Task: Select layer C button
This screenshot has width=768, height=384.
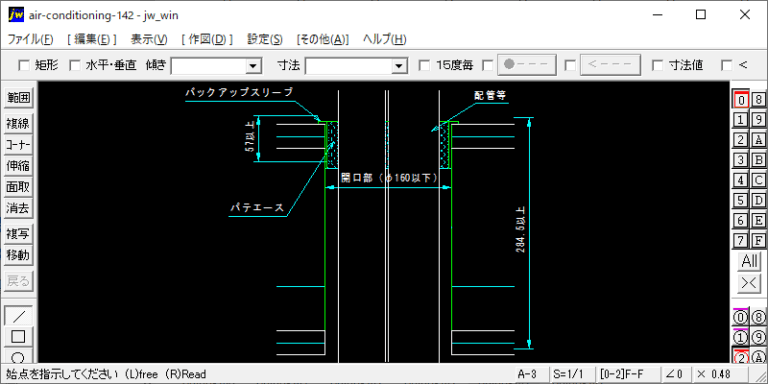Action: [758, 180]
